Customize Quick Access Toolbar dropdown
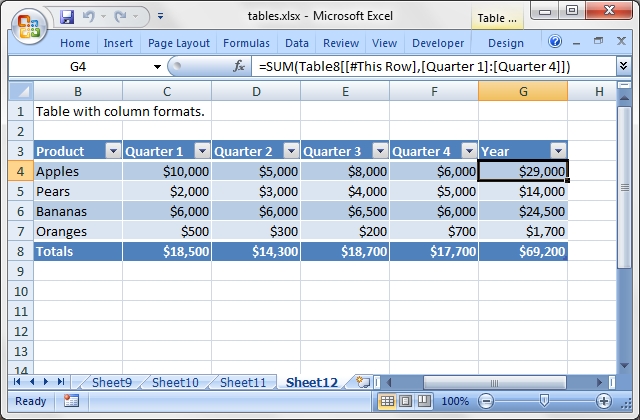 click(160, 16)
